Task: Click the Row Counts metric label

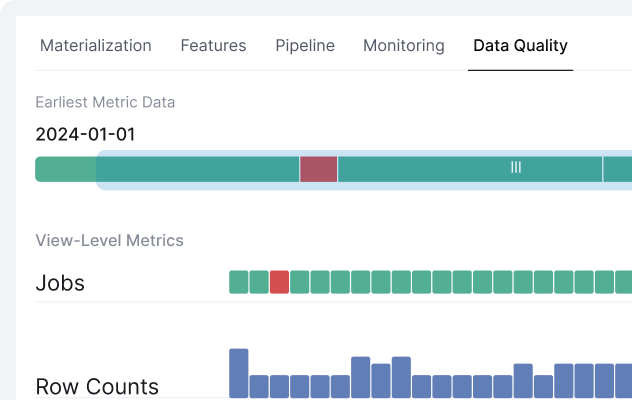Action: 97,386
